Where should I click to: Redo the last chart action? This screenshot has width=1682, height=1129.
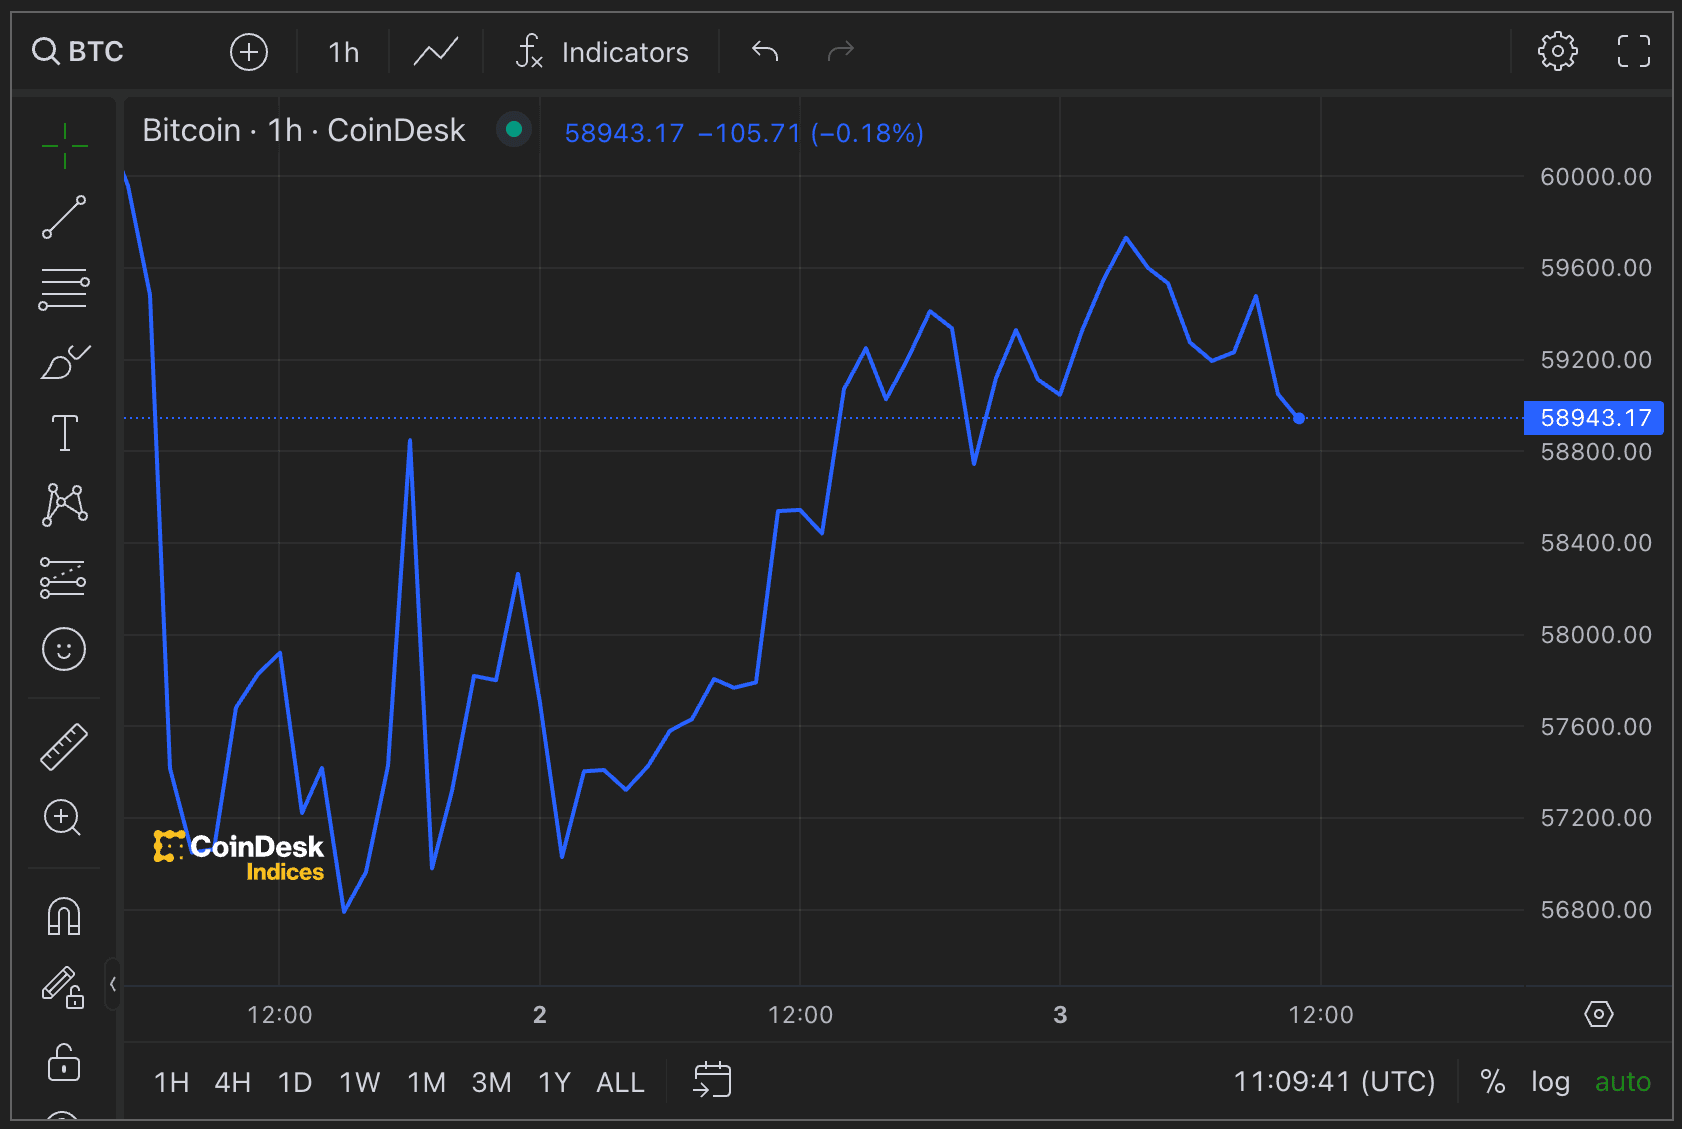(840, 51)
